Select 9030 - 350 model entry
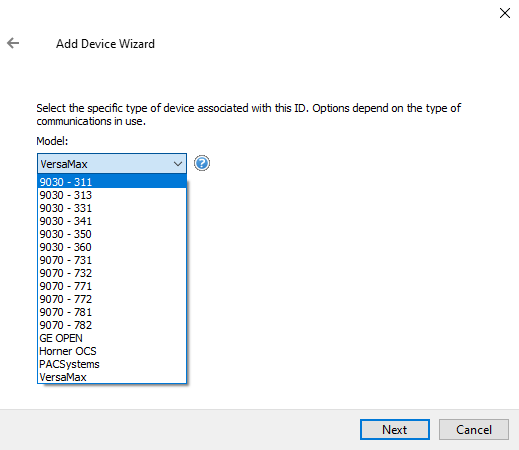The width and height of the screenshot is (519, 450). click(x=112, y=234)
